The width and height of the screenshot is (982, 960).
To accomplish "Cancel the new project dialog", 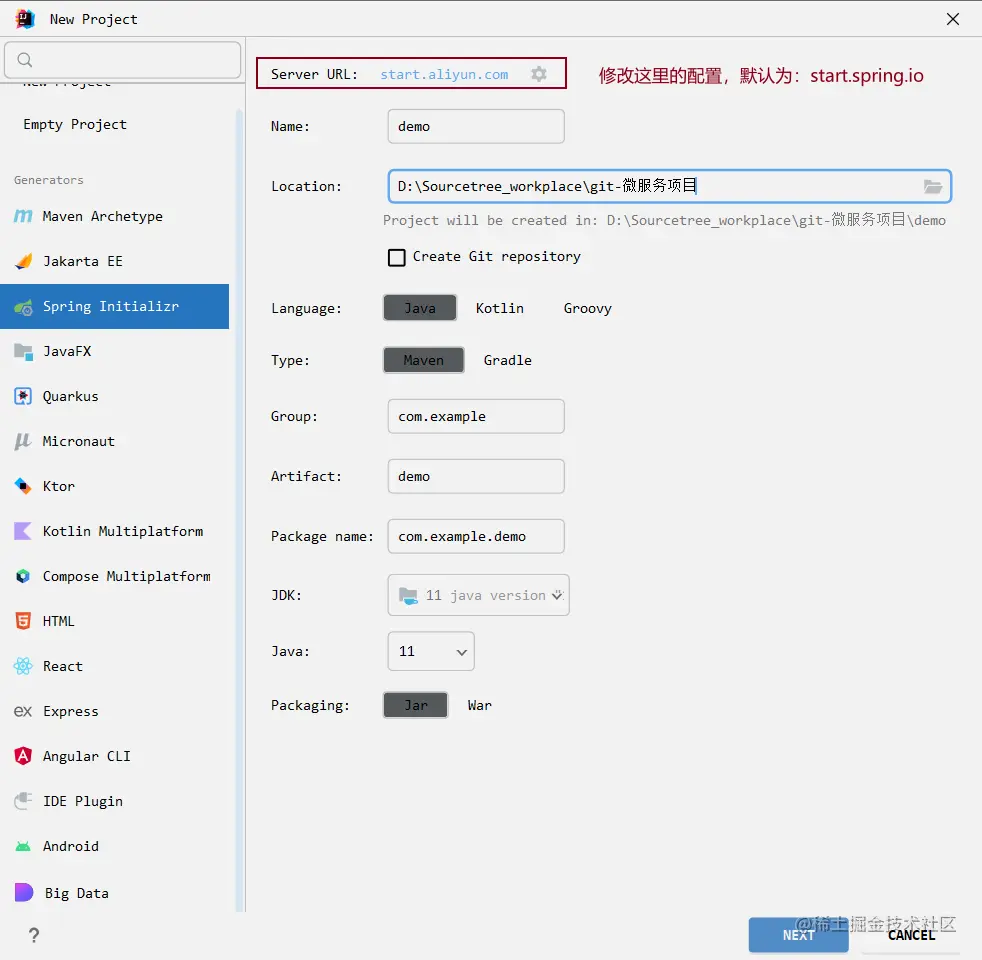I will (911, 935).
